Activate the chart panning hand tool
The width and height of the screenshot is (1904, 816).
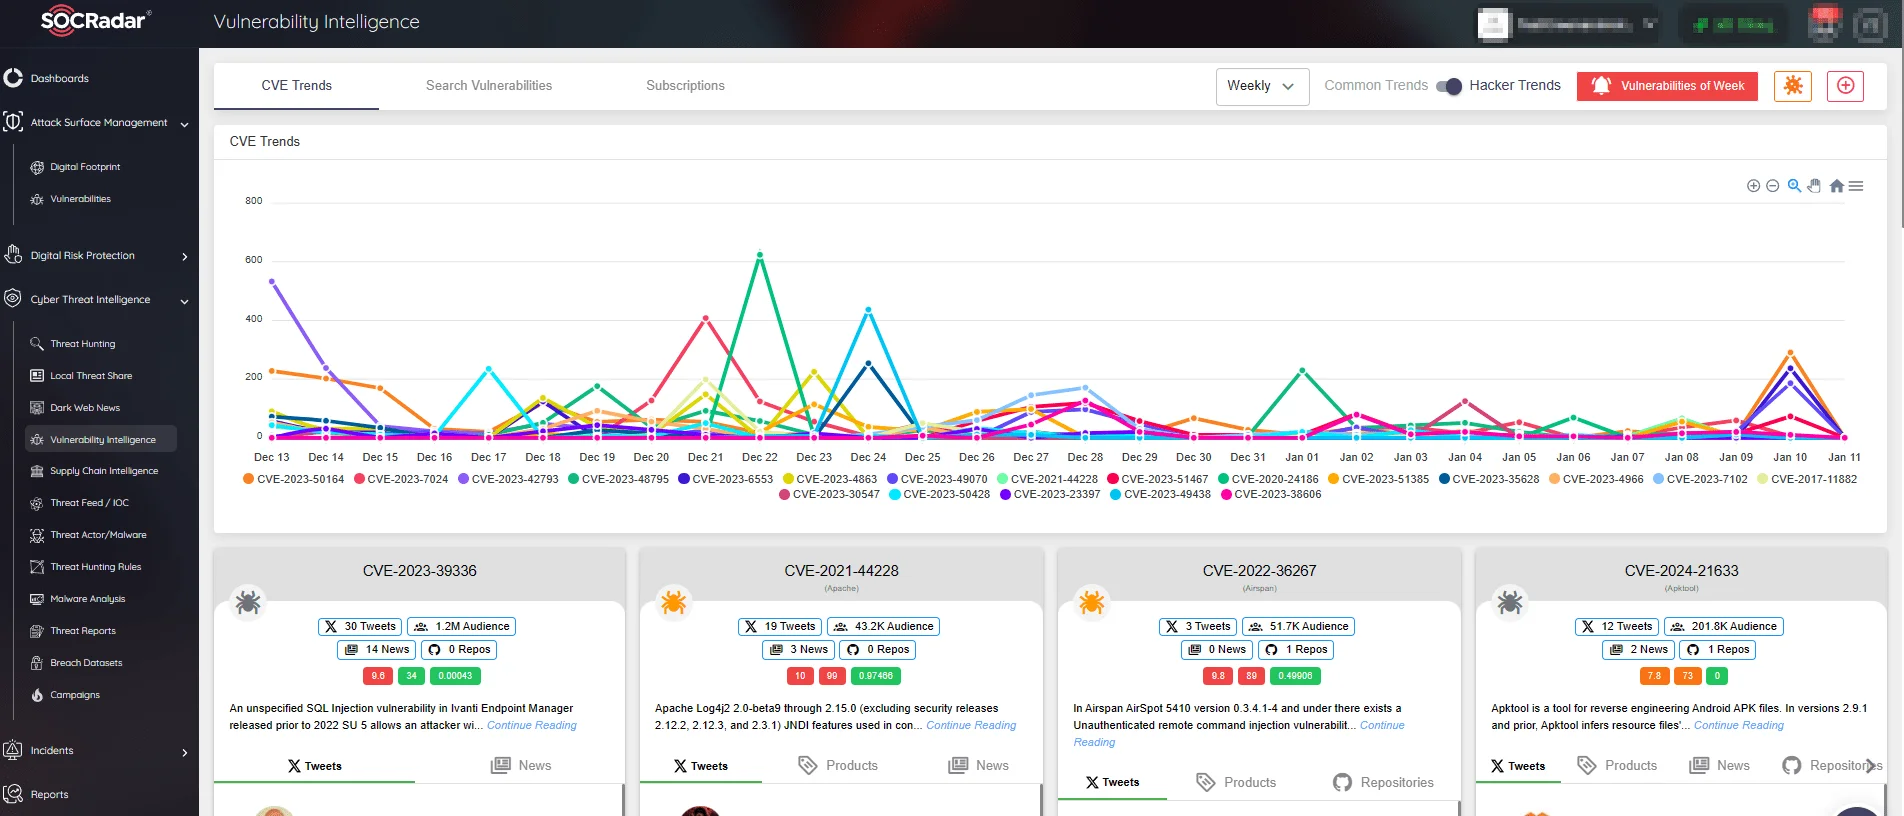[x=1814, y=186]
